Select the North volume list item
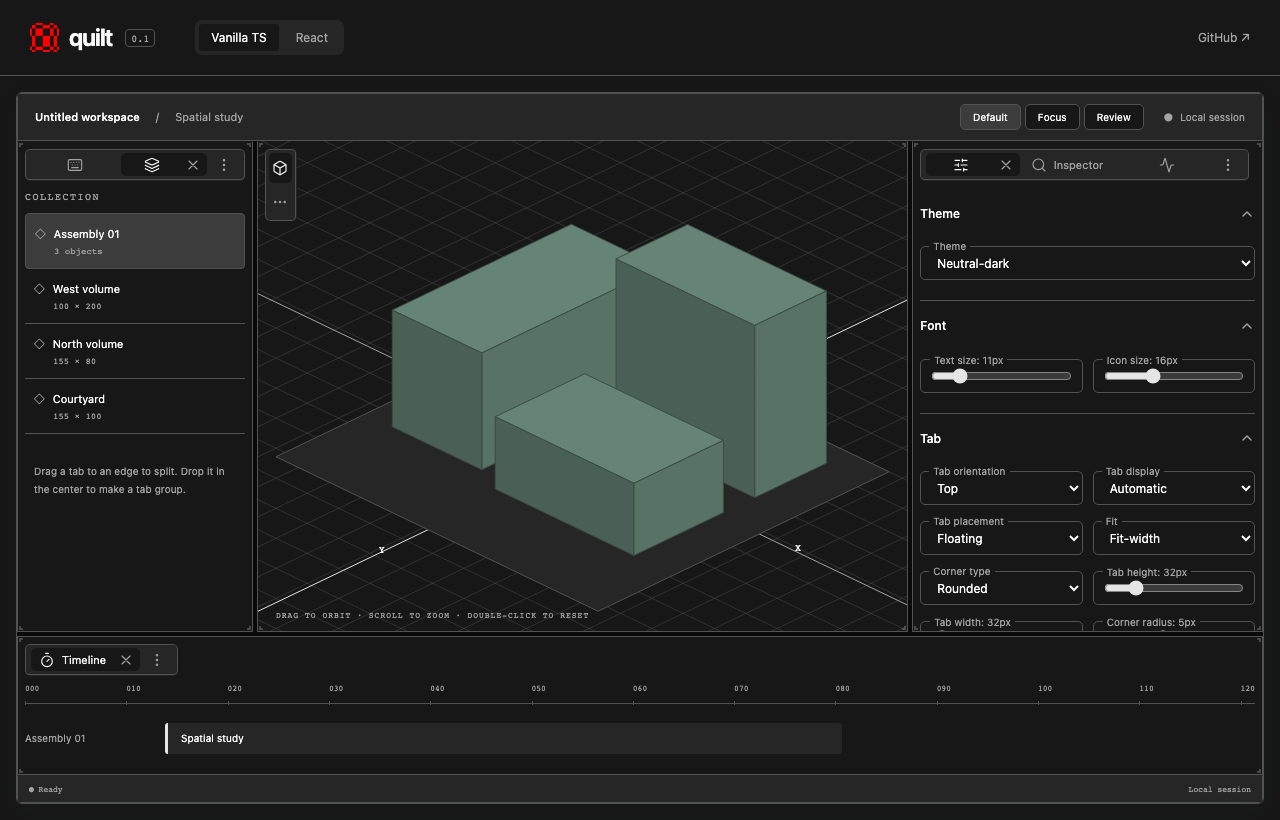 click(135, 351)
